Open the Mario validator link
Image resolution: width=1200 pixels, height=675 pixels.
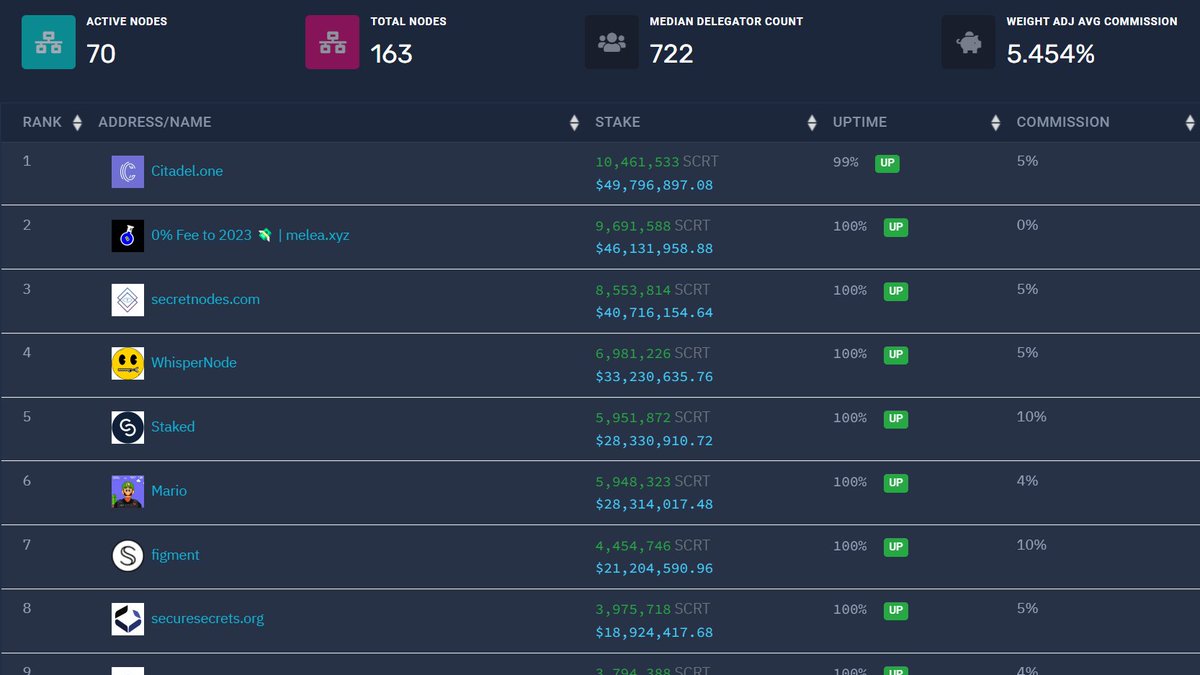click(x=169, y=491)
